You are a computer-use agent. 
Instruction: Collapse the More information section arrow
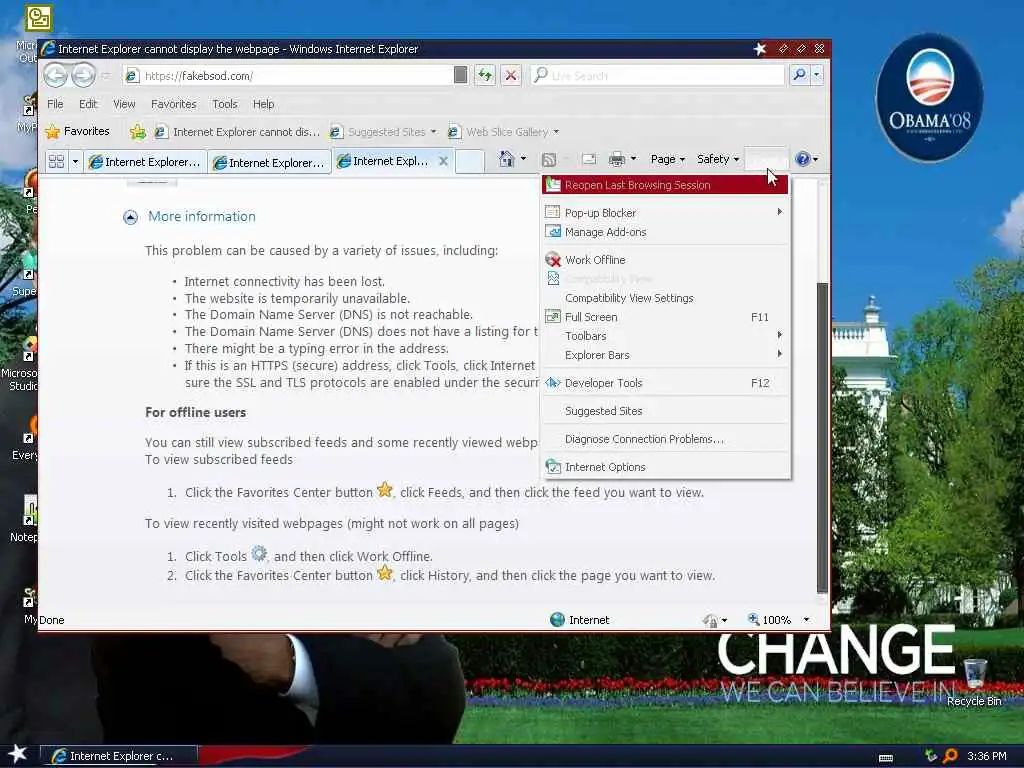pyautogui.click(x=131, y=217)
